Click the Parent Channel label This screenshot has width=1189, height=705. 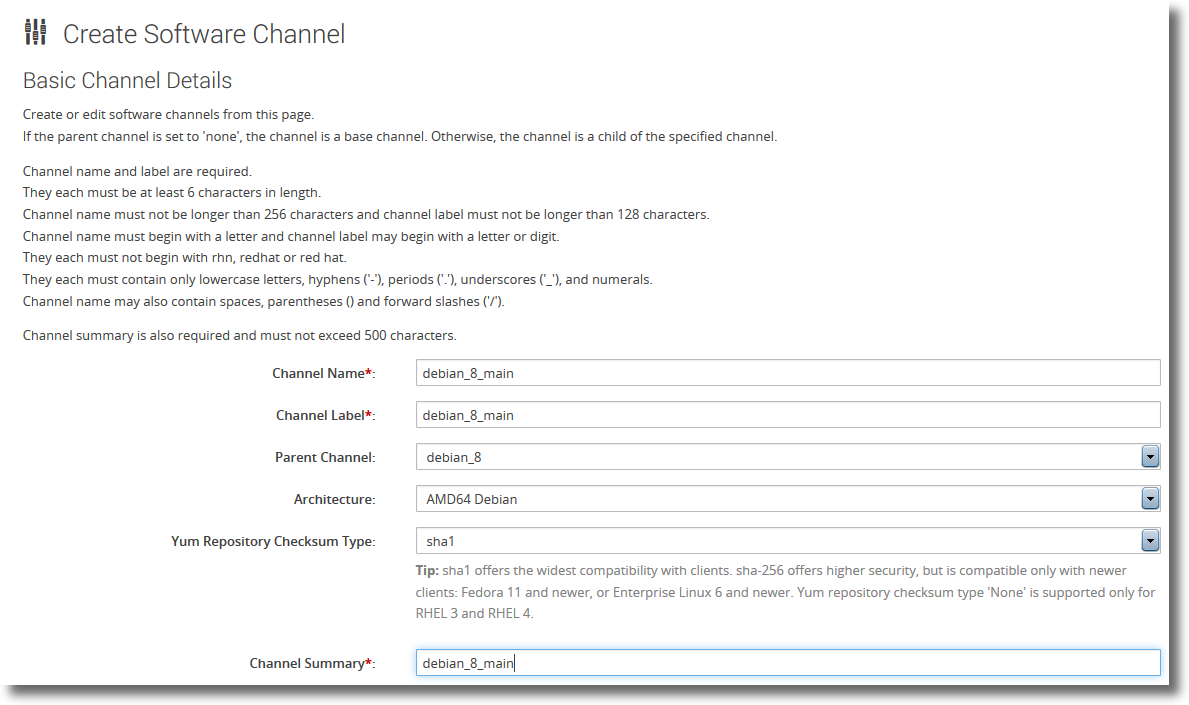click(325, 457)
